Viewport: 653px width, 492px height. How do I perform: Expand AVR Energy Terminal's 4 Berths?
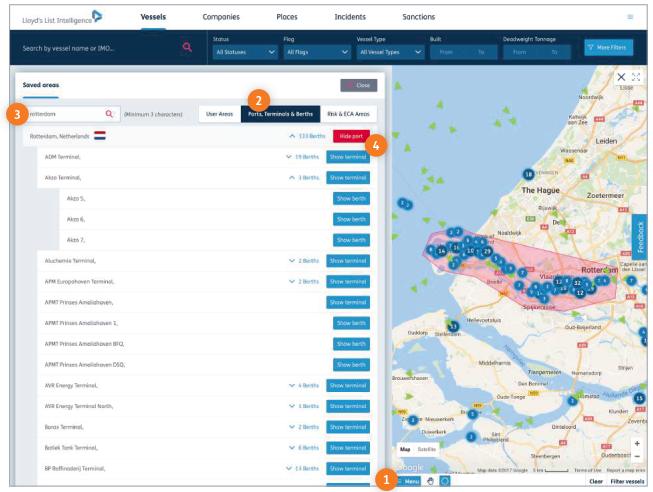click(304, 386)
